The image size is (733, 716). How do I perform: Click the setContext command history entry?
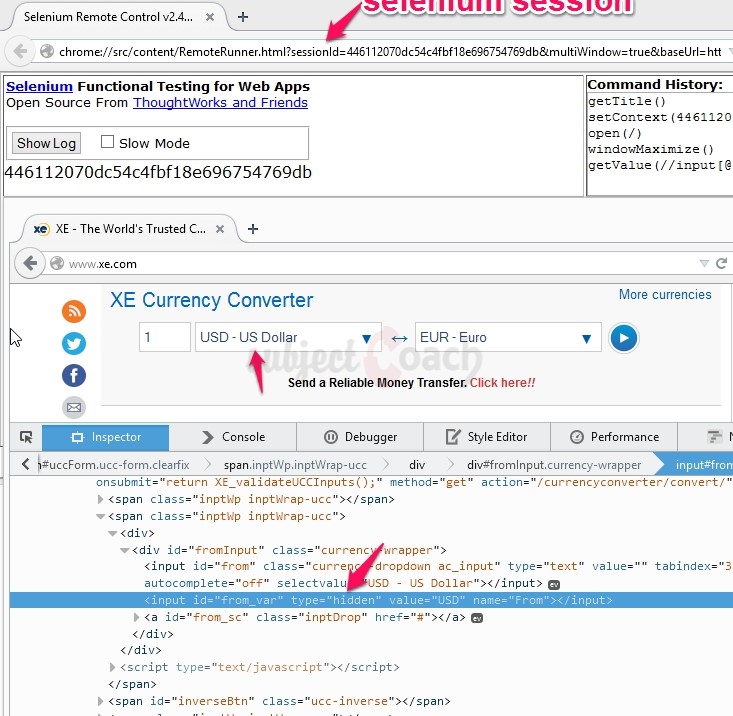[x=659, y=117]
